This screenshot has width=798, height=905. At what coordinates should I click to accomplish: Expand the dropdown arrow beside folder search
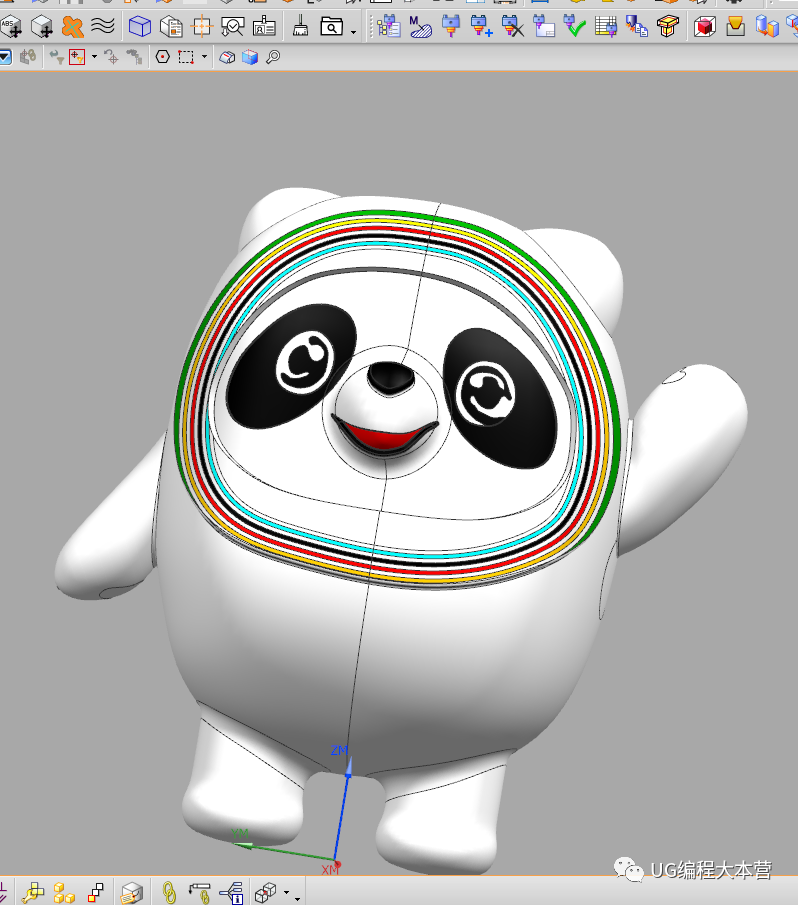[353, 32]
